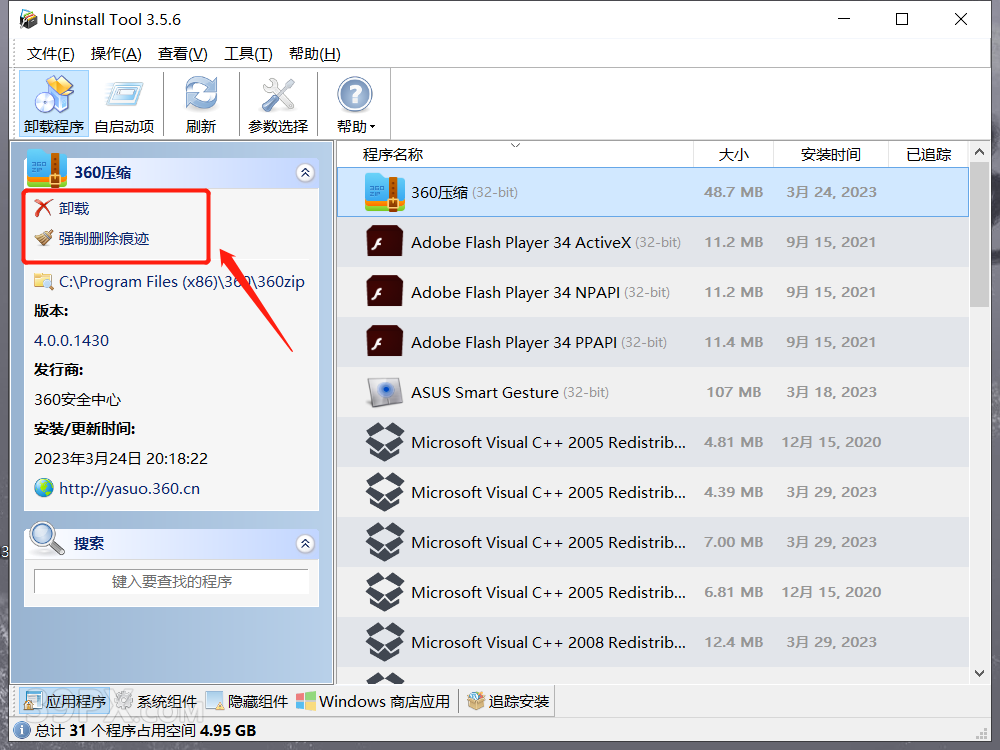Click the 刷新 refresh icon
This screenshot has height=750, width=1000.
point(201,104)
